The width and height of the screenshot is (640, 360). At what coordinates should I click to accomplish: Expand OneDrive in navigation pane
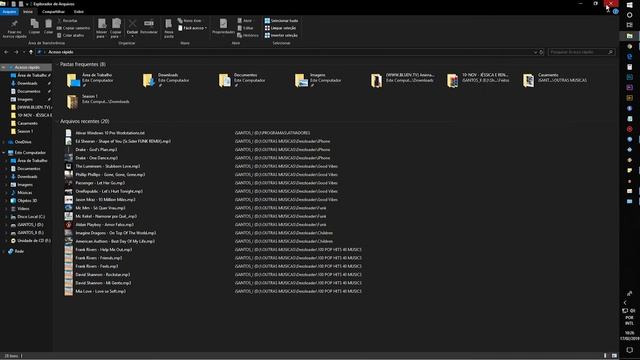[4, 142]
